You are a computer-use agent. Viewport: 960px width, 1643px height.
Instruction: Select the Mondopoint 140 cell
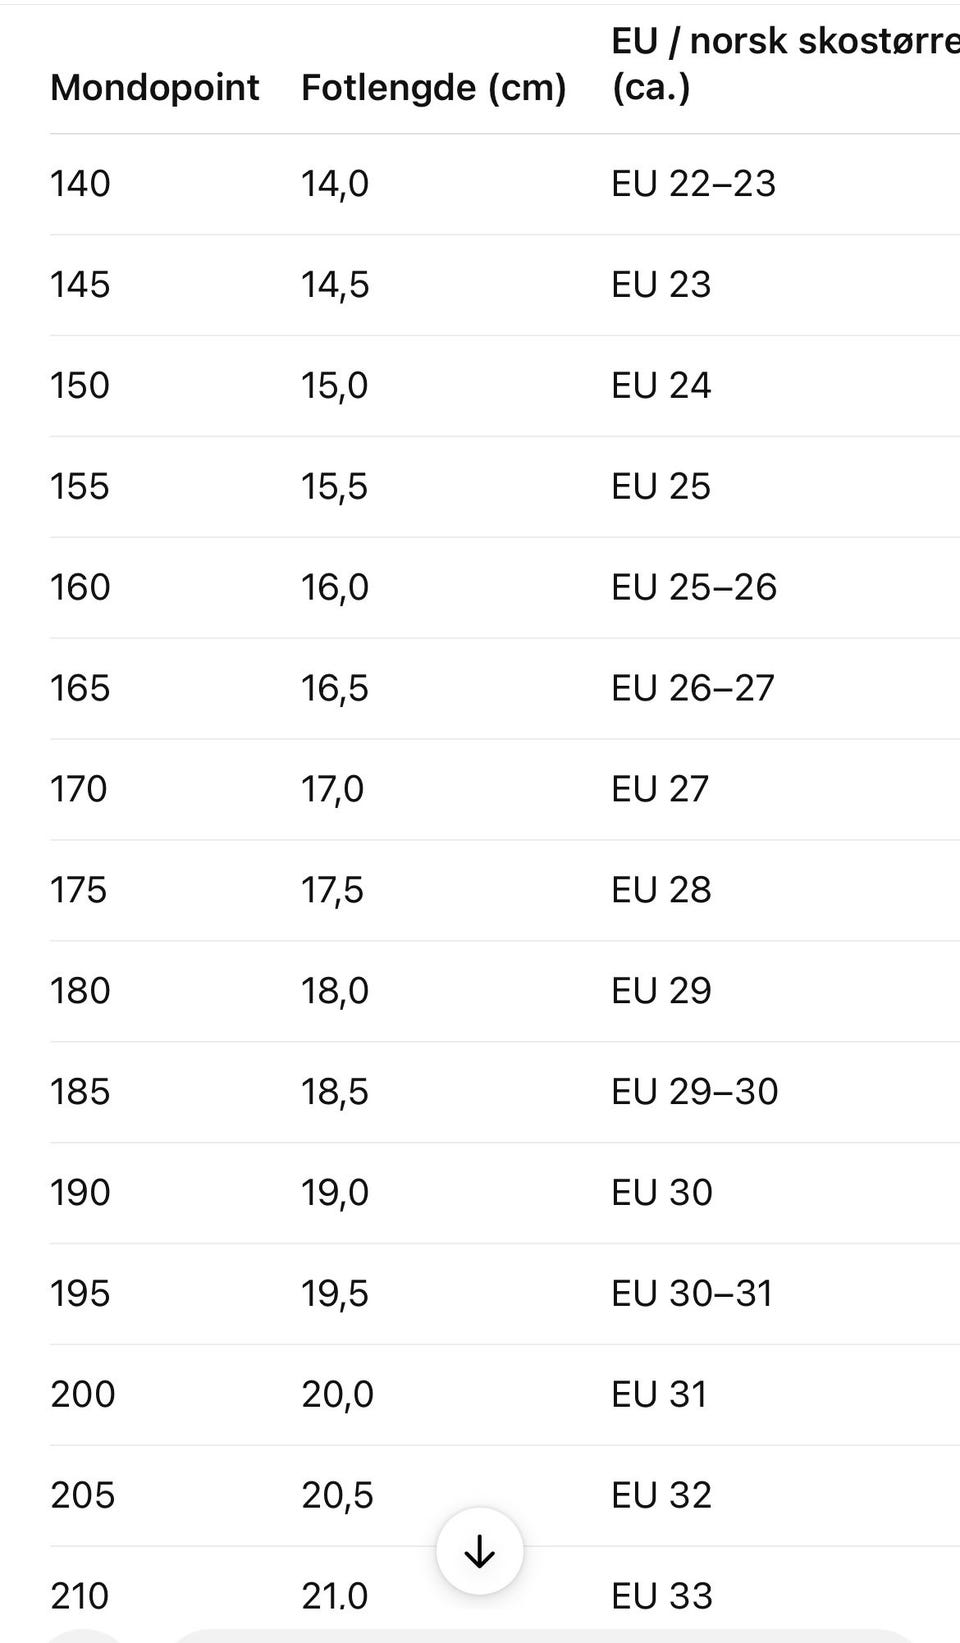click(x=80, y=184)
